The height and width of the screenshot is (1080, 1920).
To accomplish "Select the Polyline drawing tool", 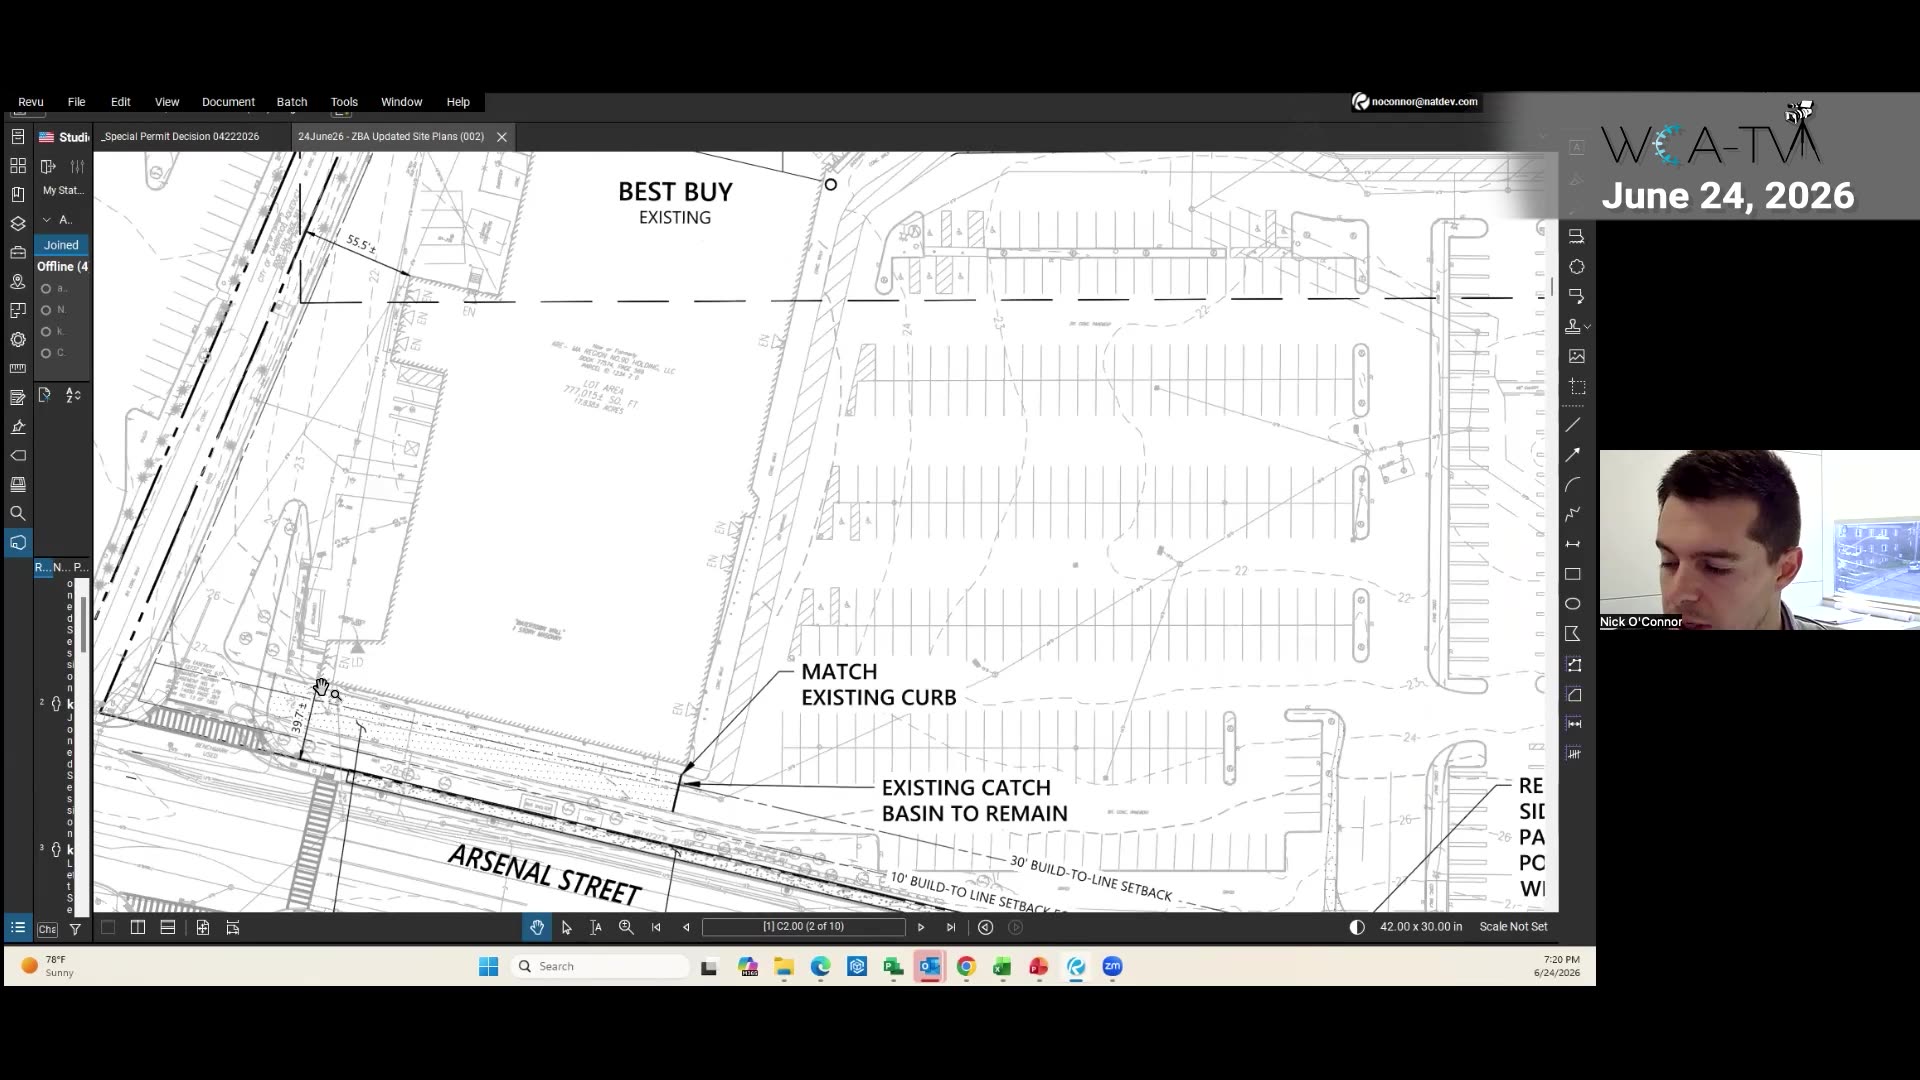I will tap(1573, 514).
